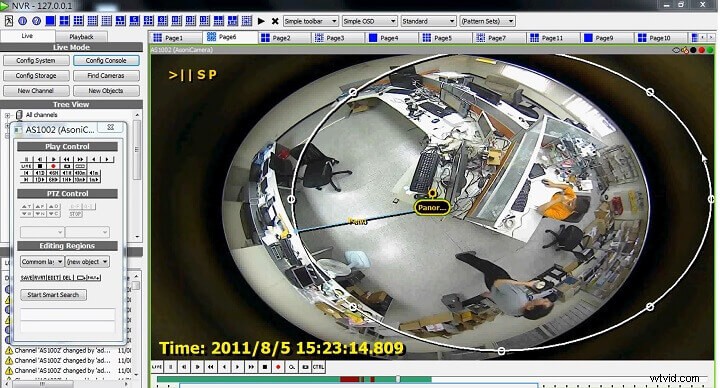Viewport: 720px width, 388px height.
Task: Open the (new object) dropdown
Action: click(87, 262)
